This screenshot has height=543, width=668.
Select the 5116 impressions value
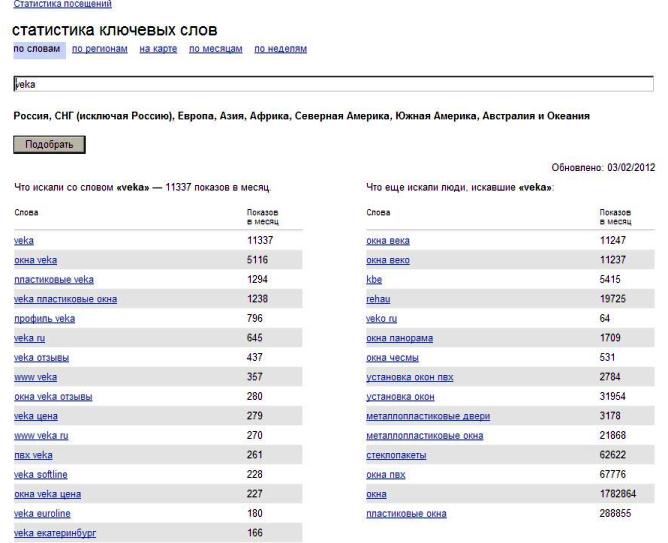pyautogui.click(x=257, y=260)
